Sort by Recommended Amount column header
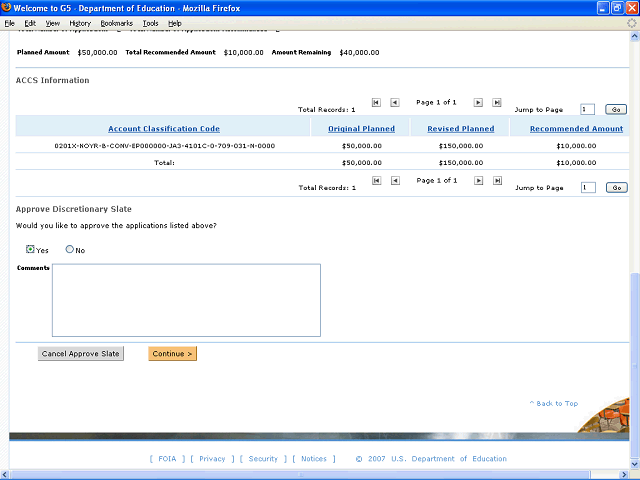Viewport: 640px width, 480px height. (x=576, y=128)
